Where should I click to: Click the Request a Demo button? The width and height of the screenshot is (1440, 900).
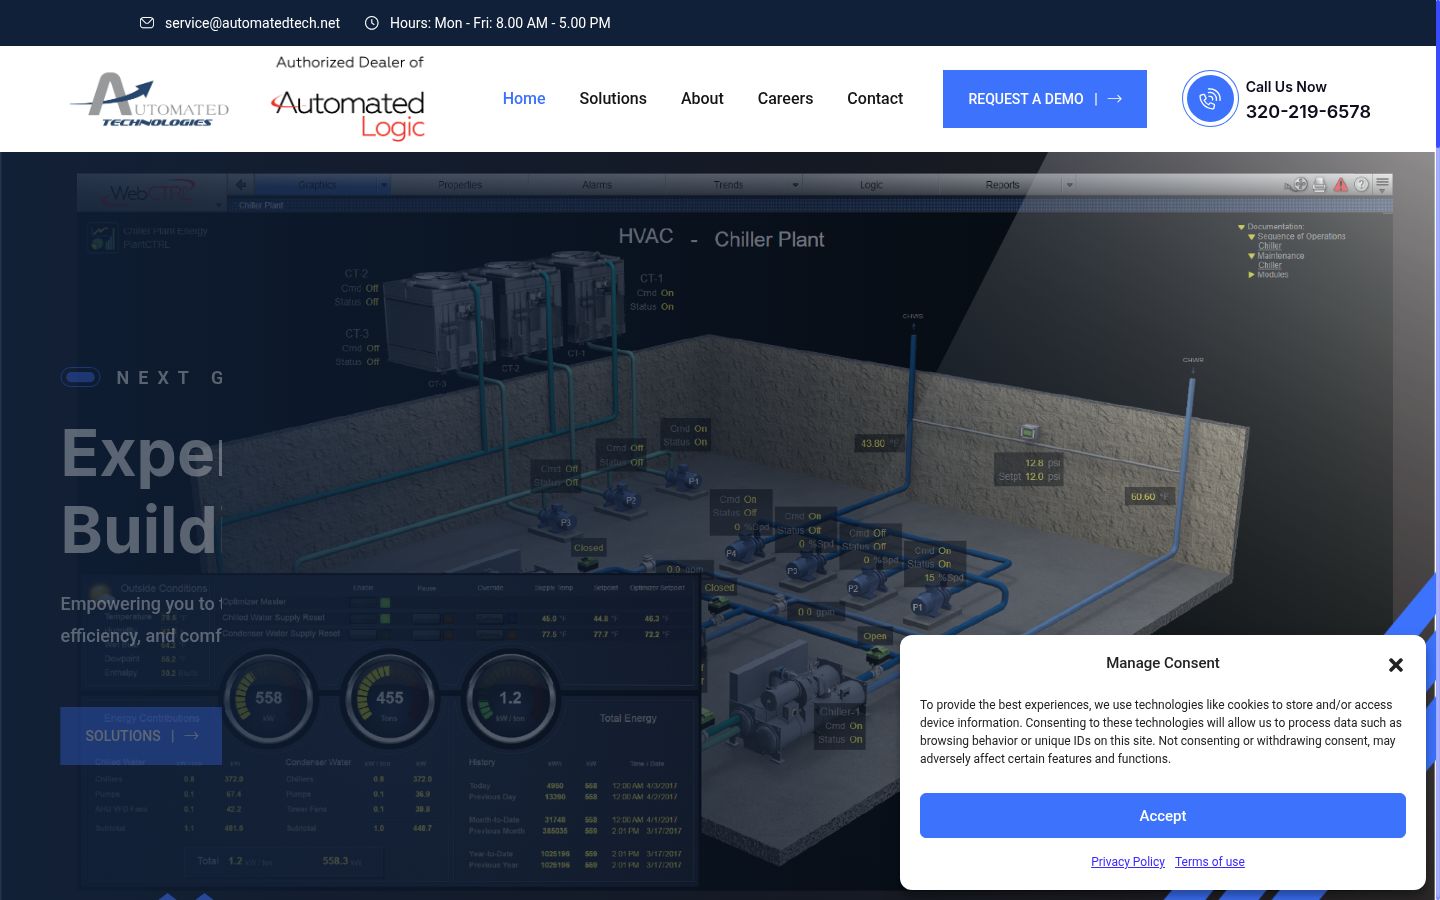[1045, 99]
